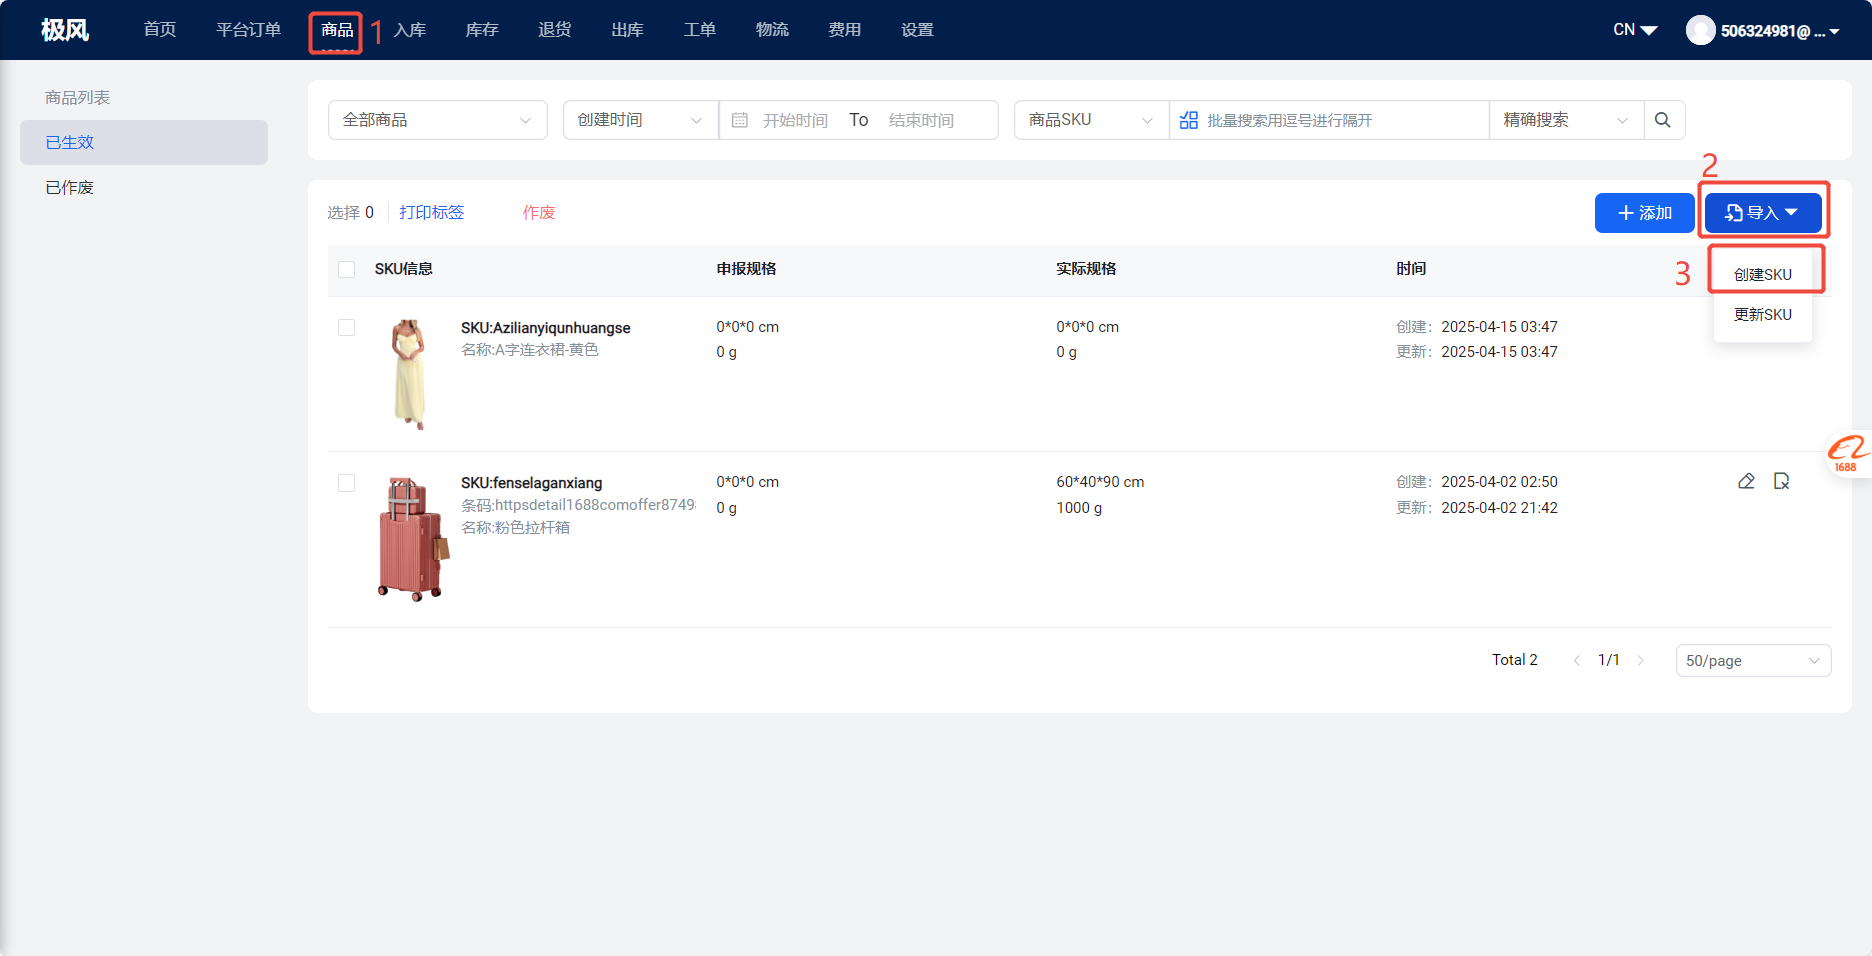The height and width of the screenshot is (956, 1872).
Task: Click the calendar icon in date range
Action: (x=740, y=120)
